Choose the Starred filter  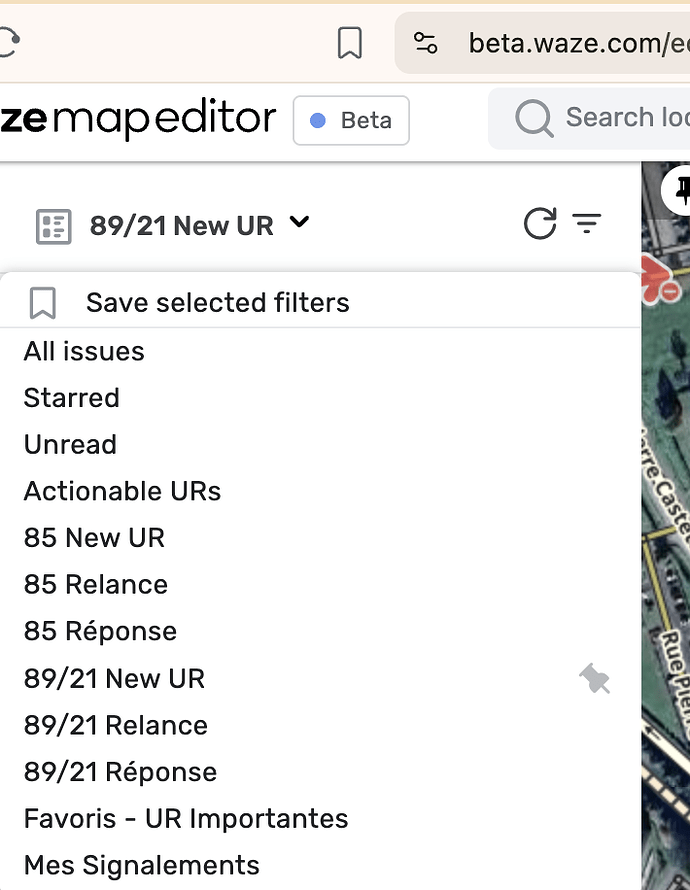[72, 398]
